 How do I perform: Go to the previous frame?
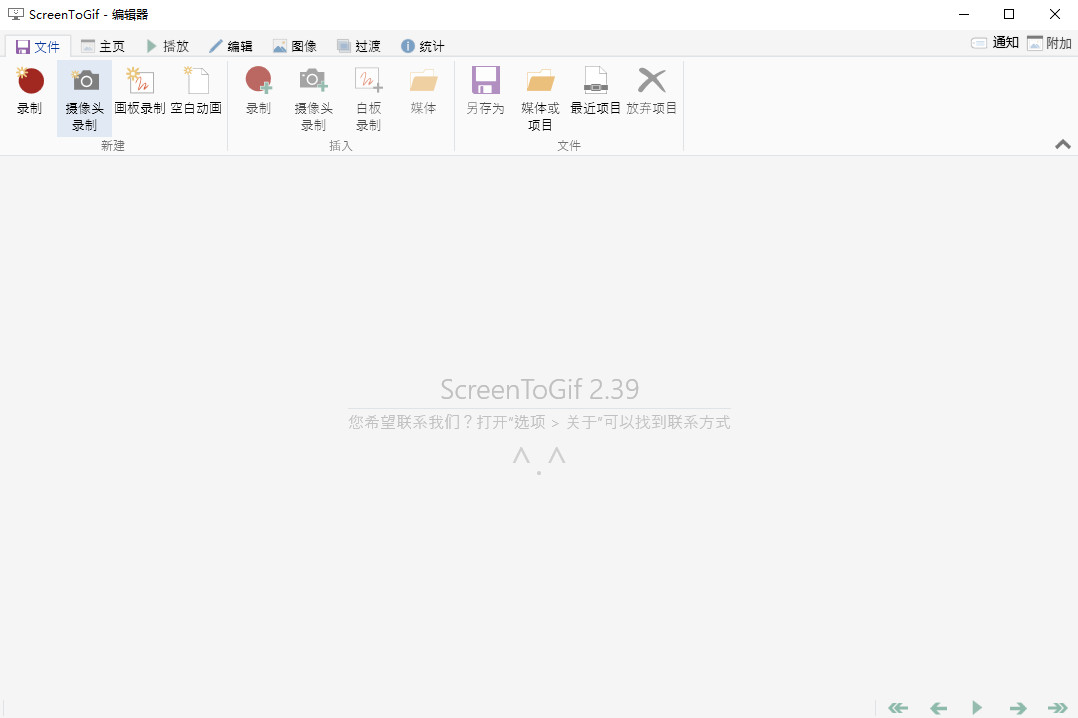tap(937, 707)
